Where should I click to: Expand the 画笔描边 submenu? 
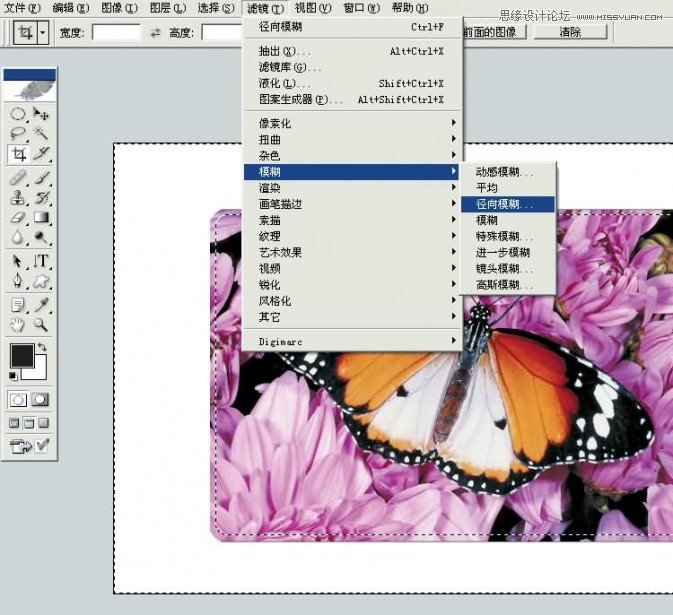point(352,204)
